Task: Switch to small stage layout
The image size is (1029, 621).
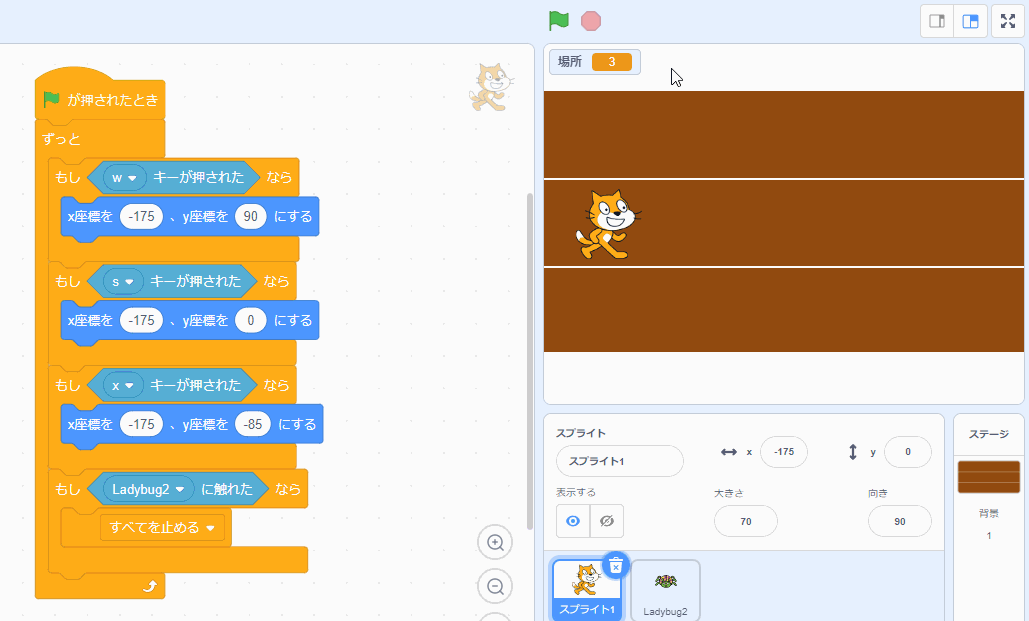Action: click(937, 21)
